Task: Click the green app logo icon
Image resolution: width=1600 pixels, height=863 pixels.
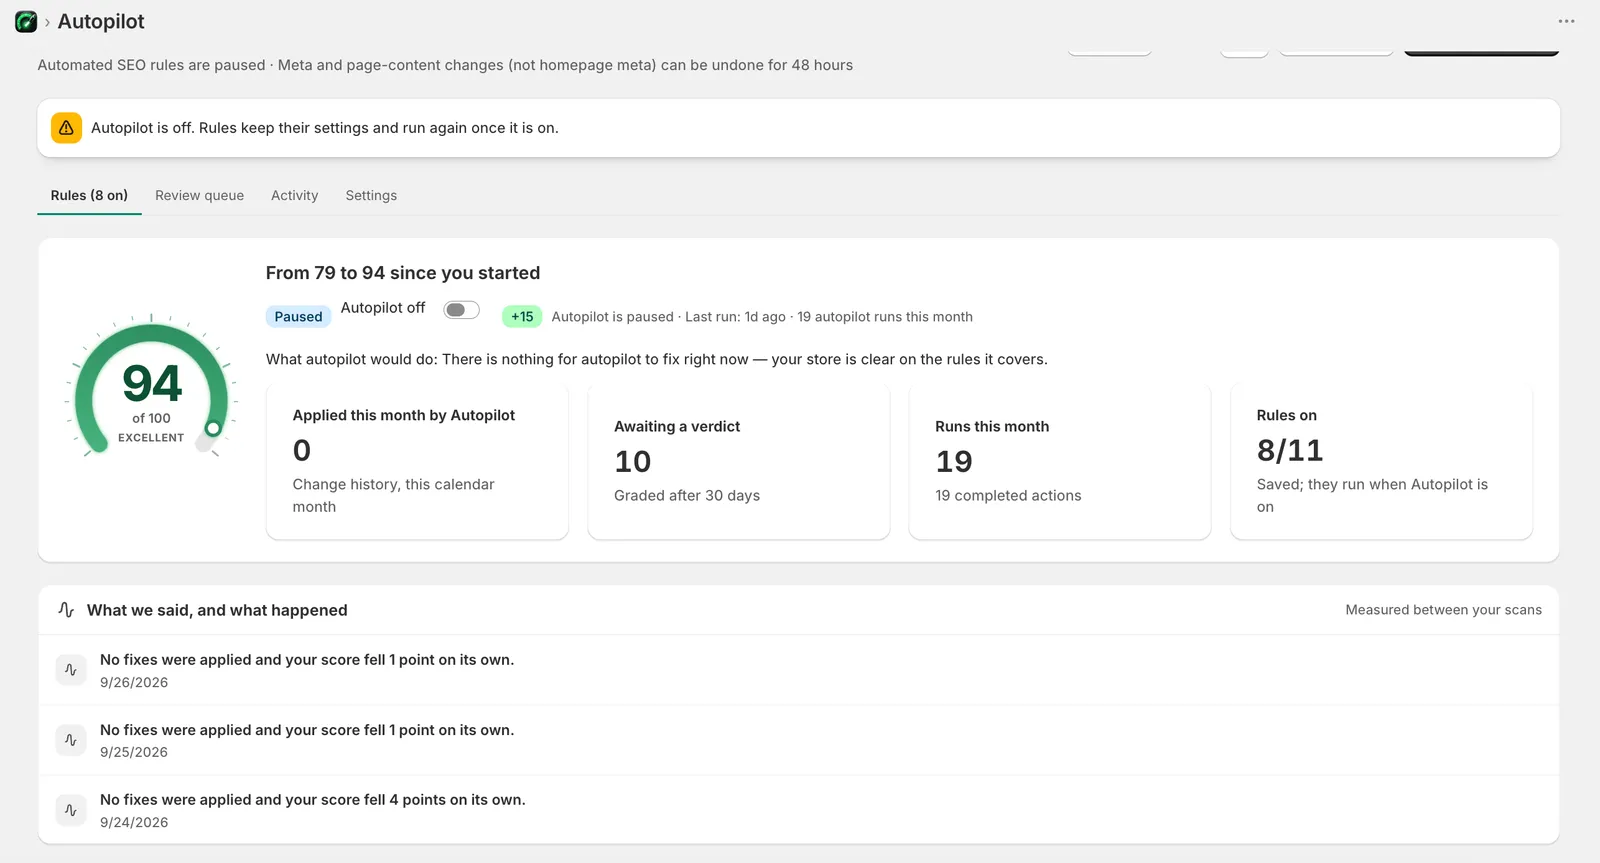Action: pos(26,22)
